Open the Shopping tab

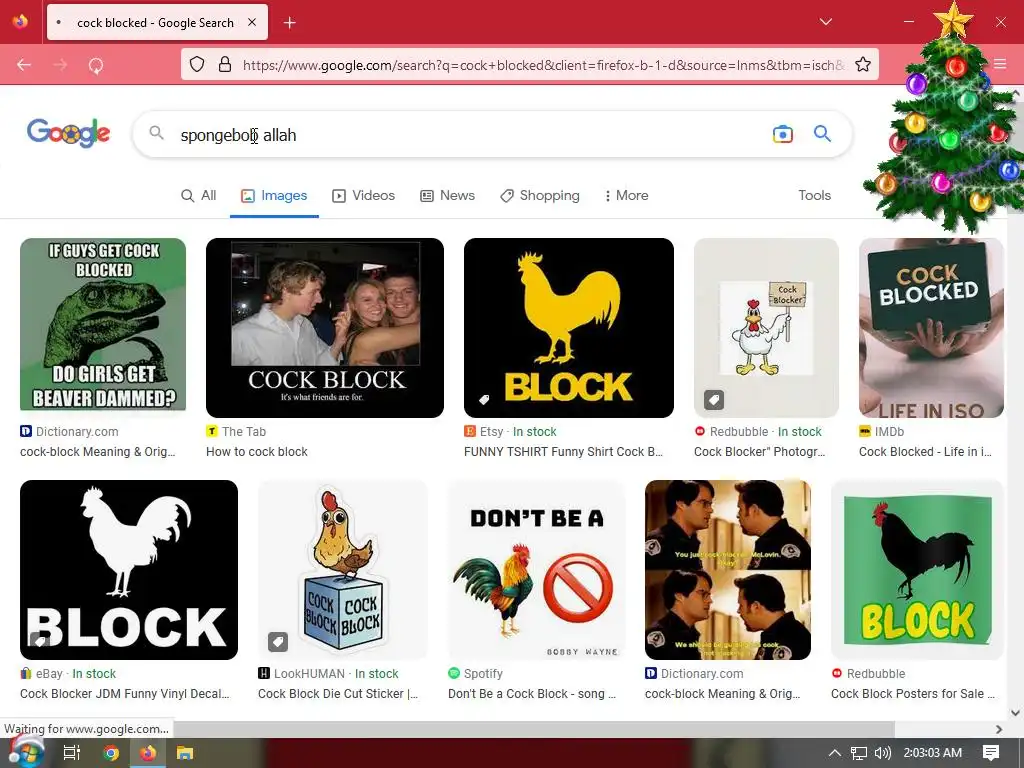pos(539,195)
